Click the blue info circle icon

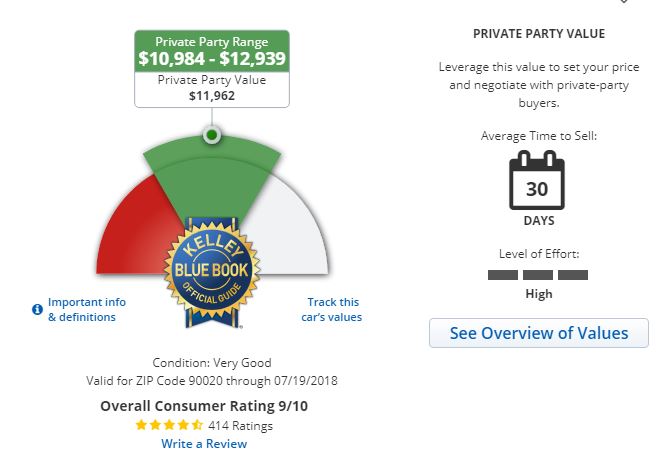38,310
